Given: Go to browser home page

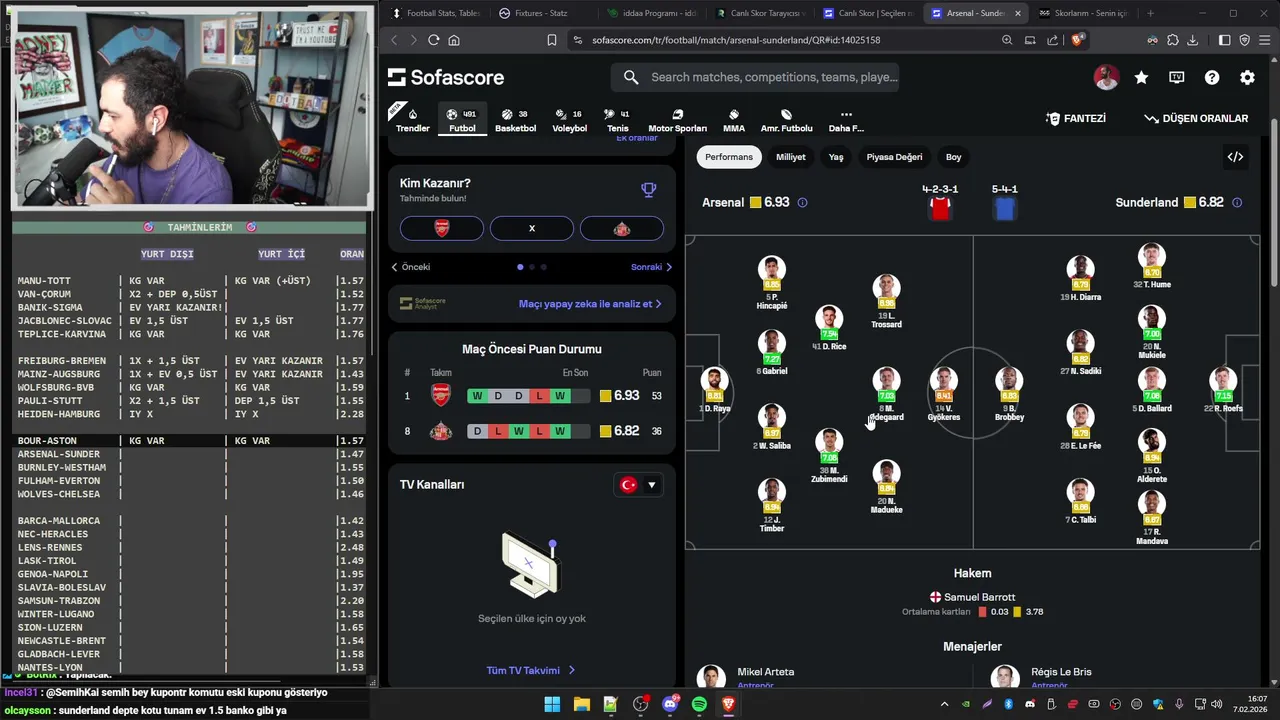Looking at the screenshot, I should 454,40.
